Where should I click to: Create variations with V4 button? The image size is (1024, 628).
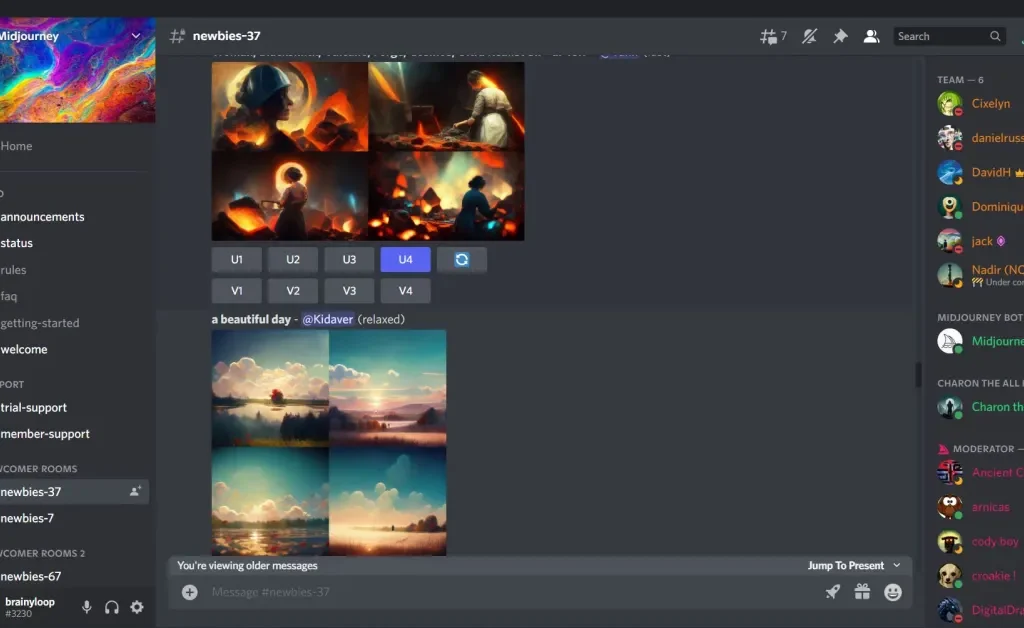406,290
